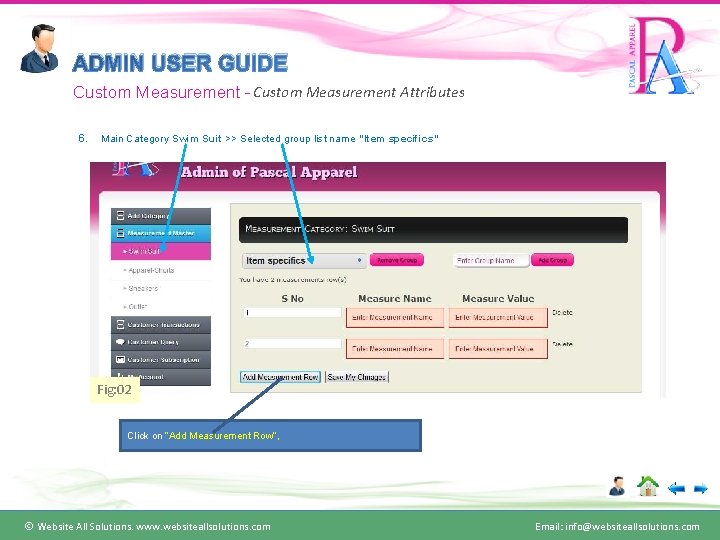Click the admin avatar beside Admin User Guide
720x540 pixels.
pos(39,48)
